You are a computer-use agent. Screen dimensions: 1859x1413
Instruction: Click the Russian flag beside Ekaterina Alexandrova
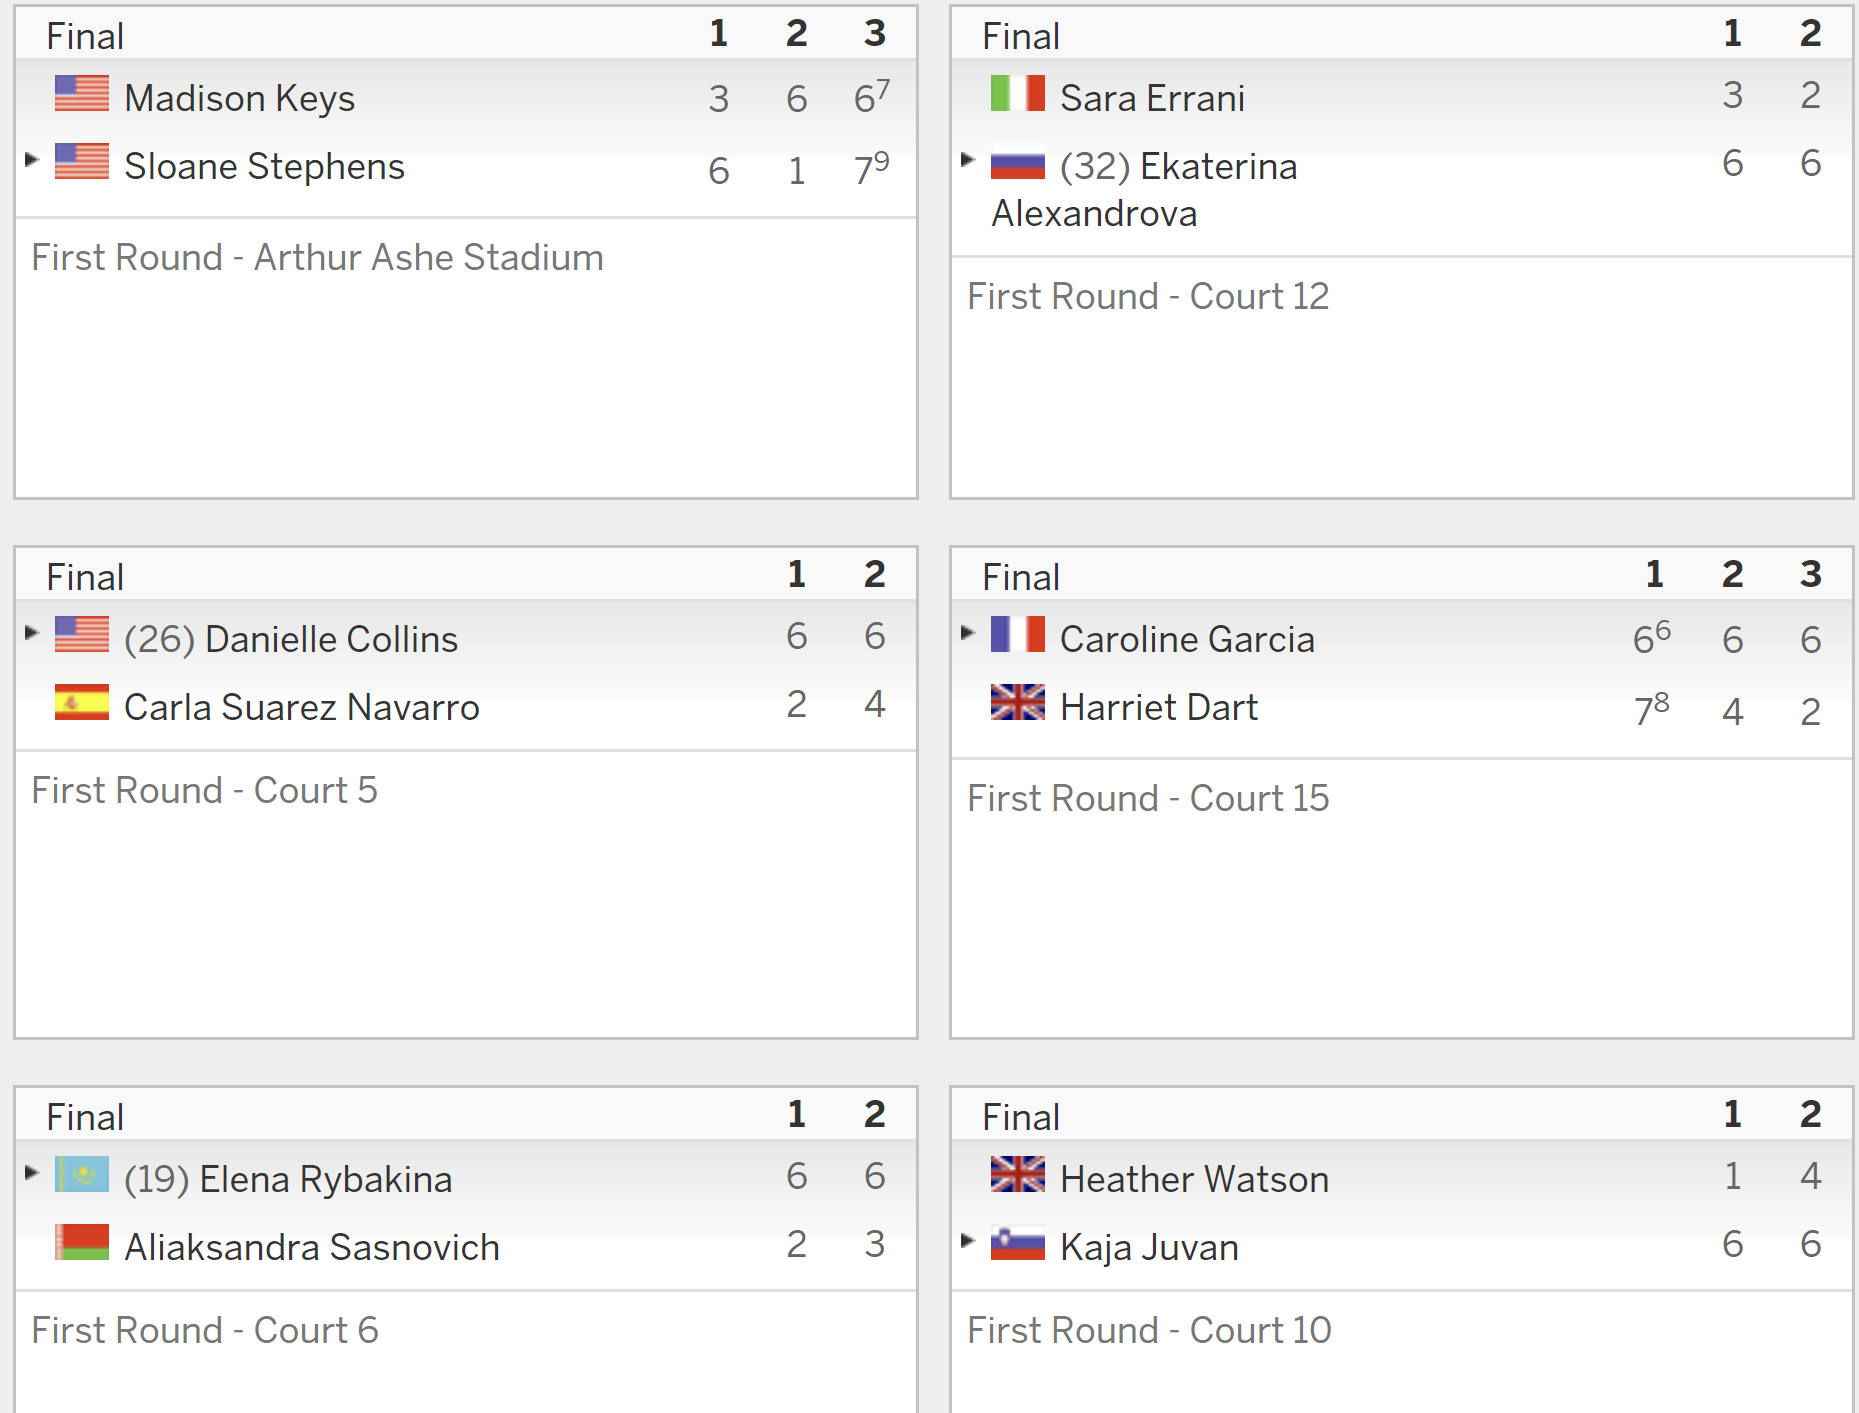(x=1017, y=162)
